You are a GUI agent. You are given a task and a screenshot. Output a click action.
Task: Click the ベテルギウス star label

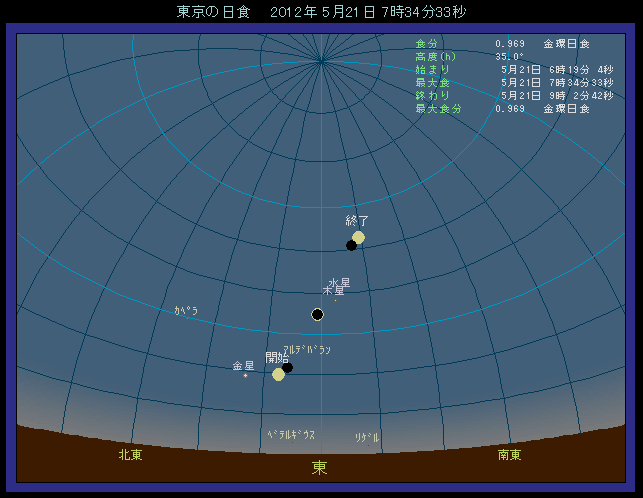pyautogui.click(x=291, y=435)
